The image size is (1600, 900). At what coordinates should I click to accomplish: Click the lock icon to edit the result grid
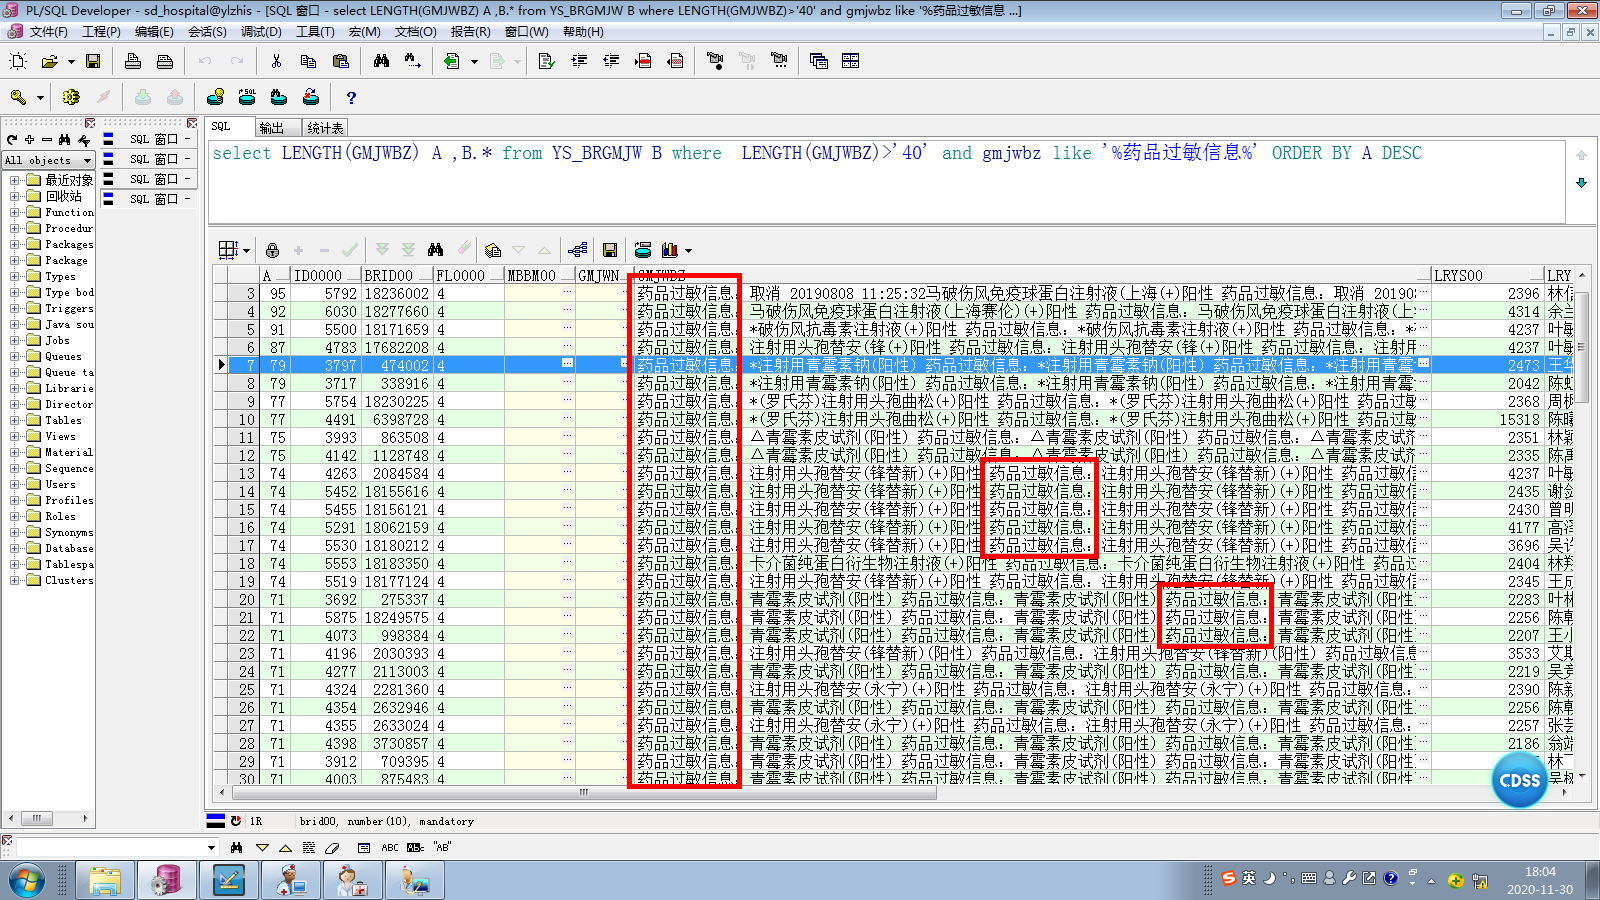click(x=272, y=250)
